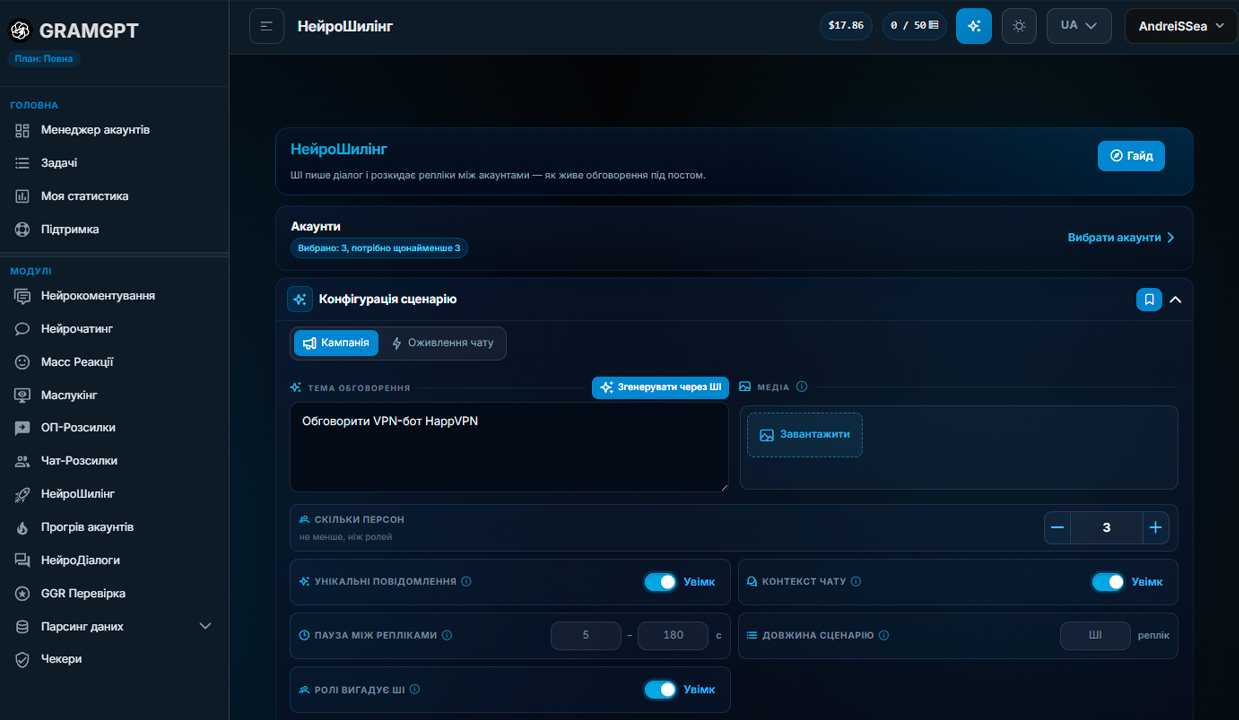
Task: Click the maximum pause field showing 180
Action: (x=673, y=635)
